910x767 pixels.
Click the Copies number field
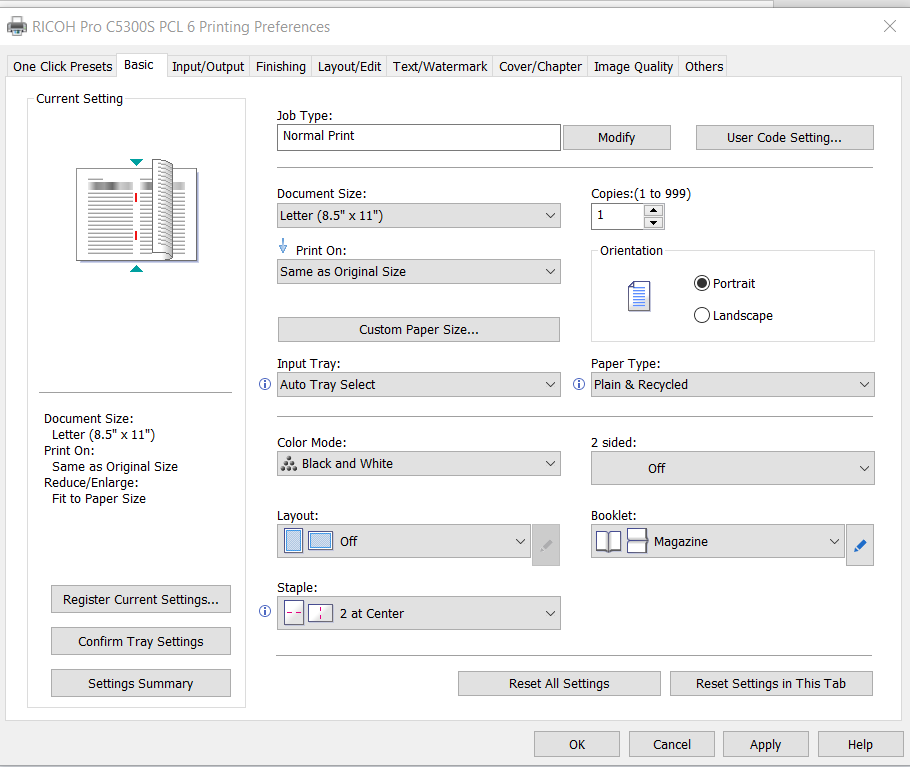[618, 216]
